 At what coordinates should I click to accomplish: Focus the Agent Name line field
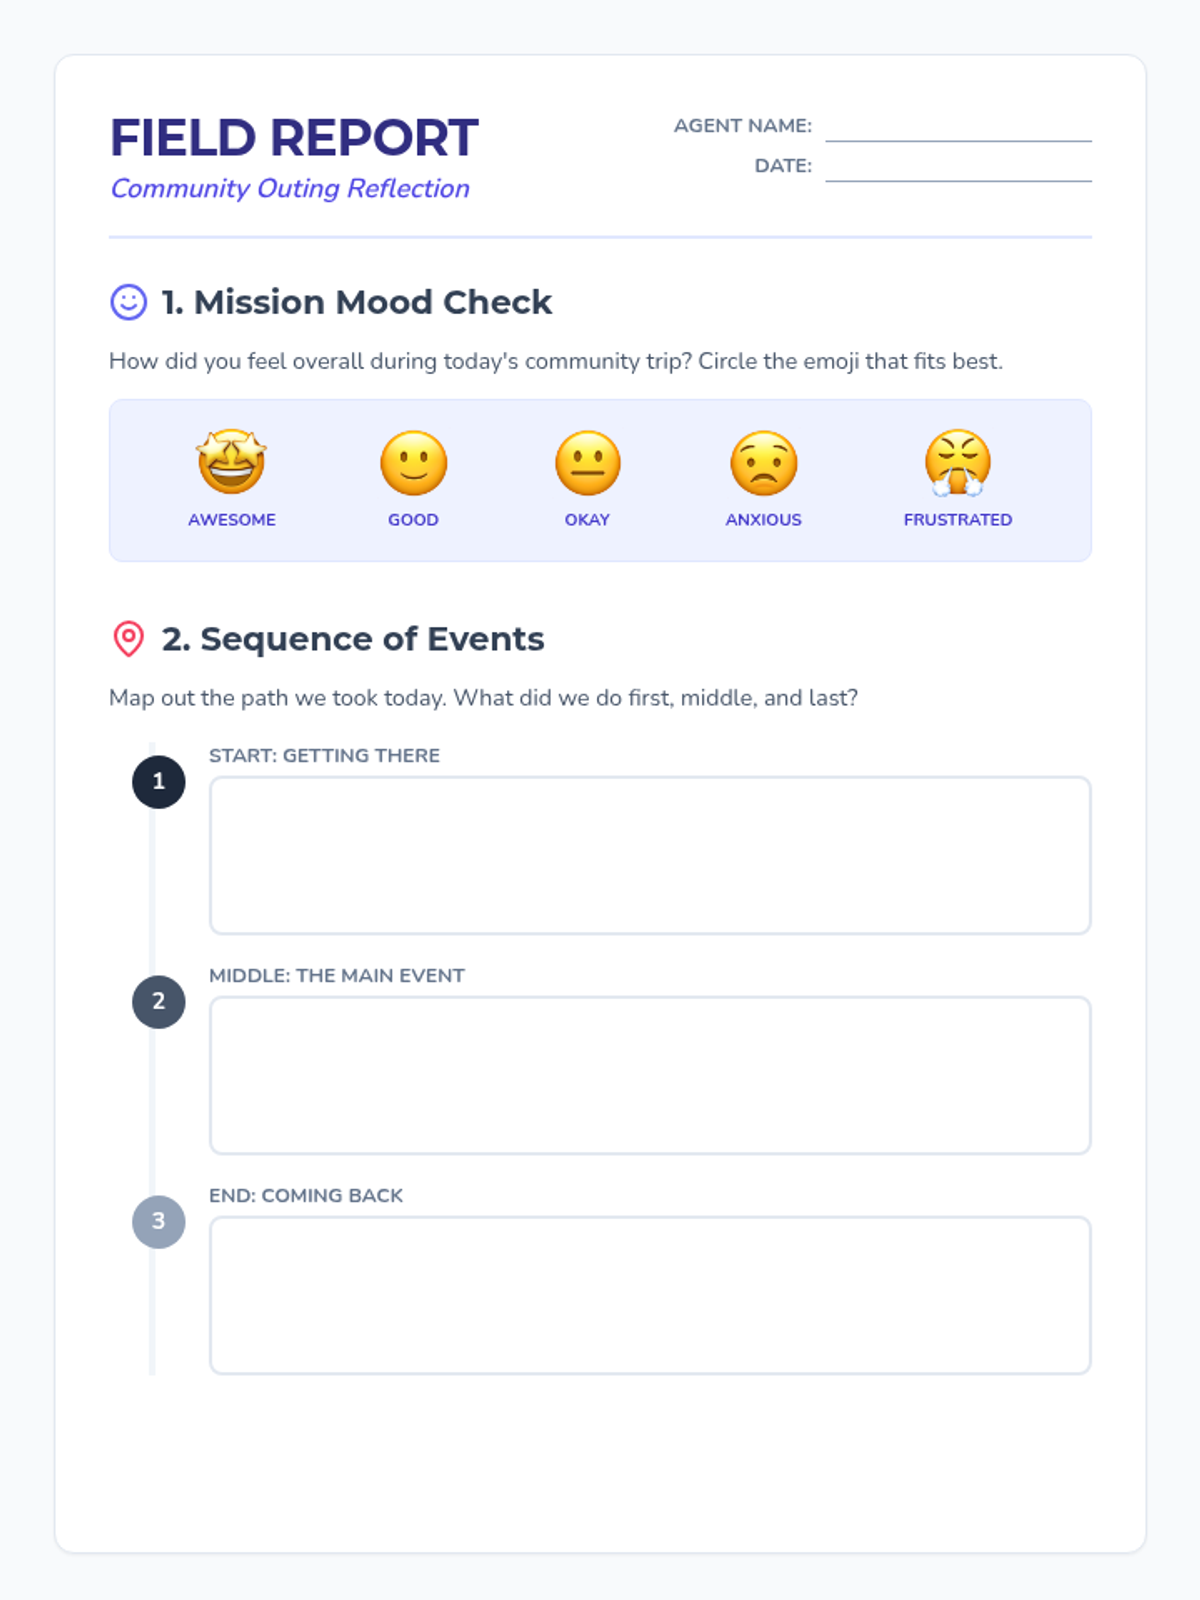coord(958,127)
